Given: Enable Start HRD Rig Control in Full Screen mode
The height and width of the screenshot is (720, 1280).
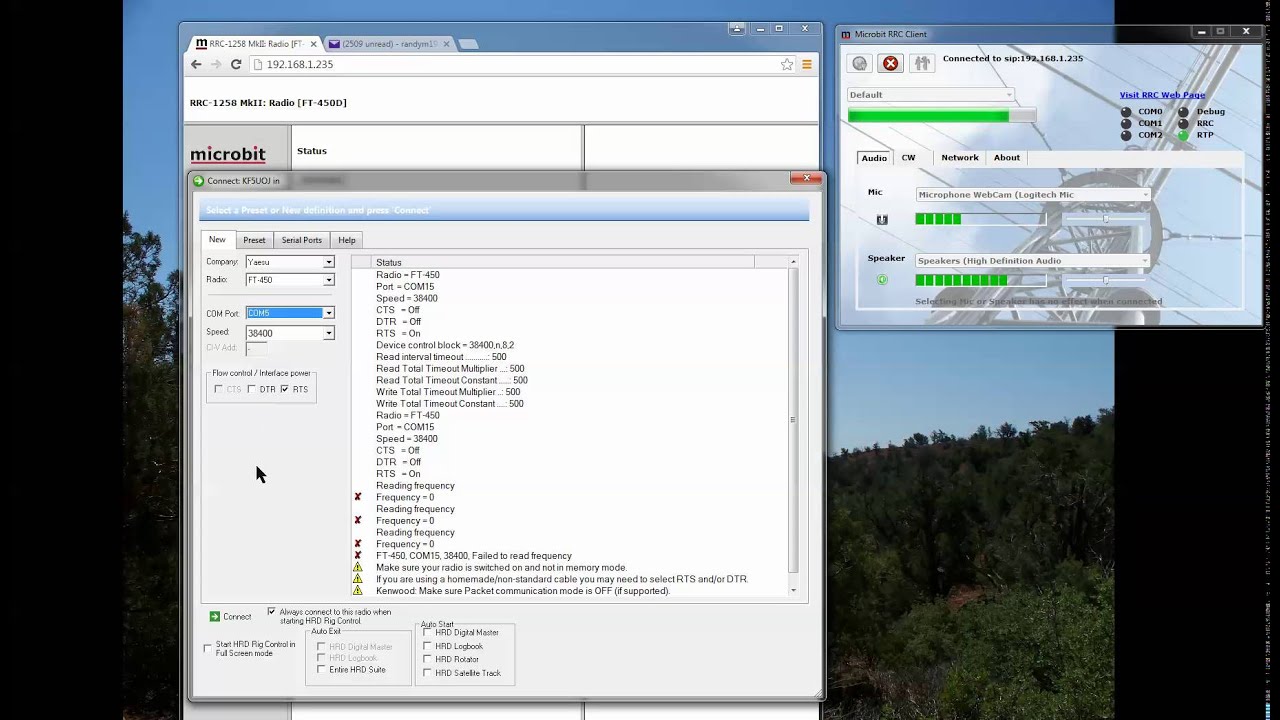Looking at the screenshot, I should [x=208, y=648].
